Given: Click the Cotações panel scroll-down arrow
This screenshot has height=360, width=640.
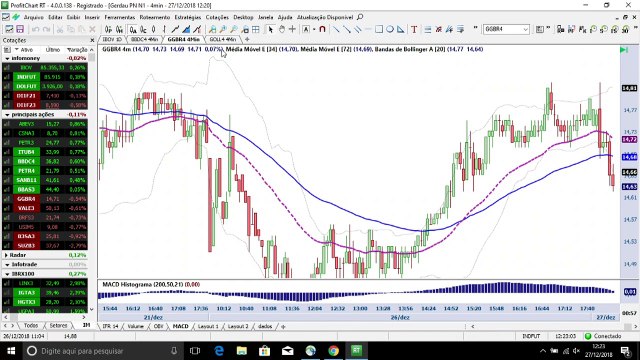Looking at the screenshot, I should click(92, 309).
